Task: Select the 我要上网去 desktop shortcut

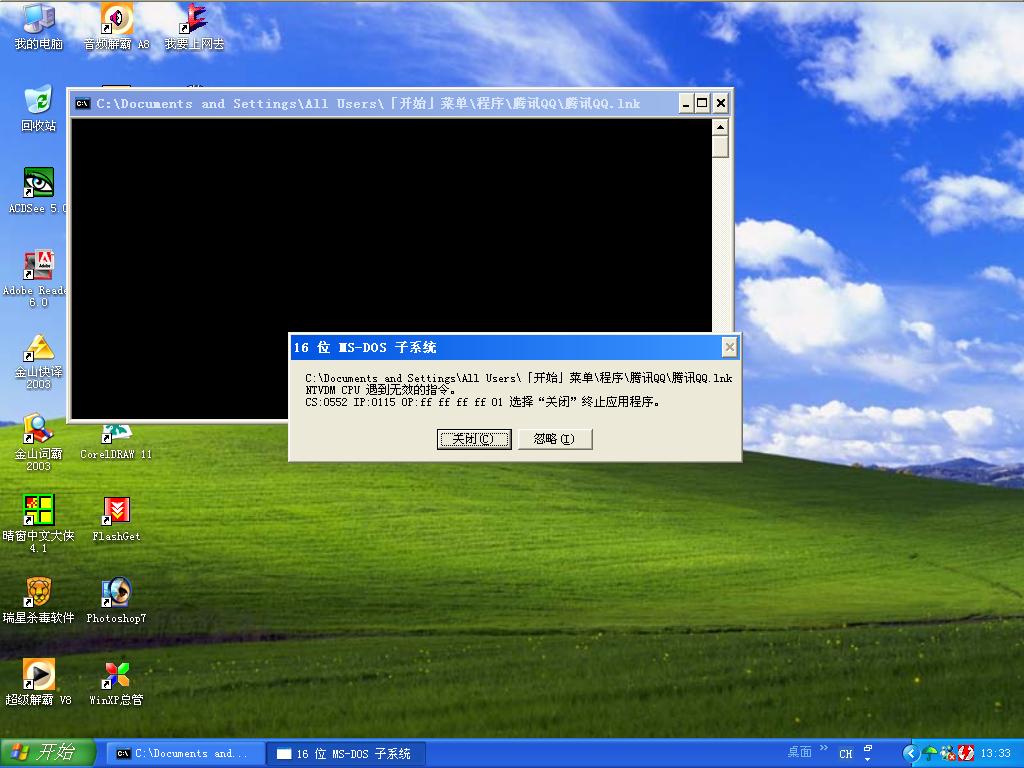Action: pyautogui.click(x=194, y=27)
